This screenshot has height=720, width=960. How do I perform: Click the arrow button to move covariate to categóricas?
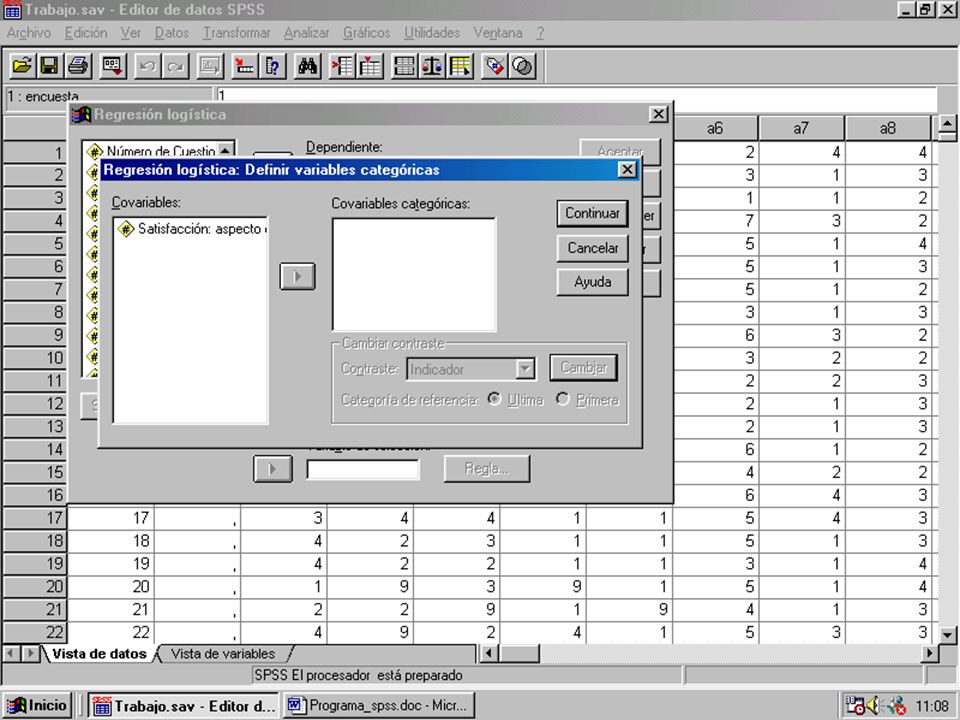tap(298, 276)
